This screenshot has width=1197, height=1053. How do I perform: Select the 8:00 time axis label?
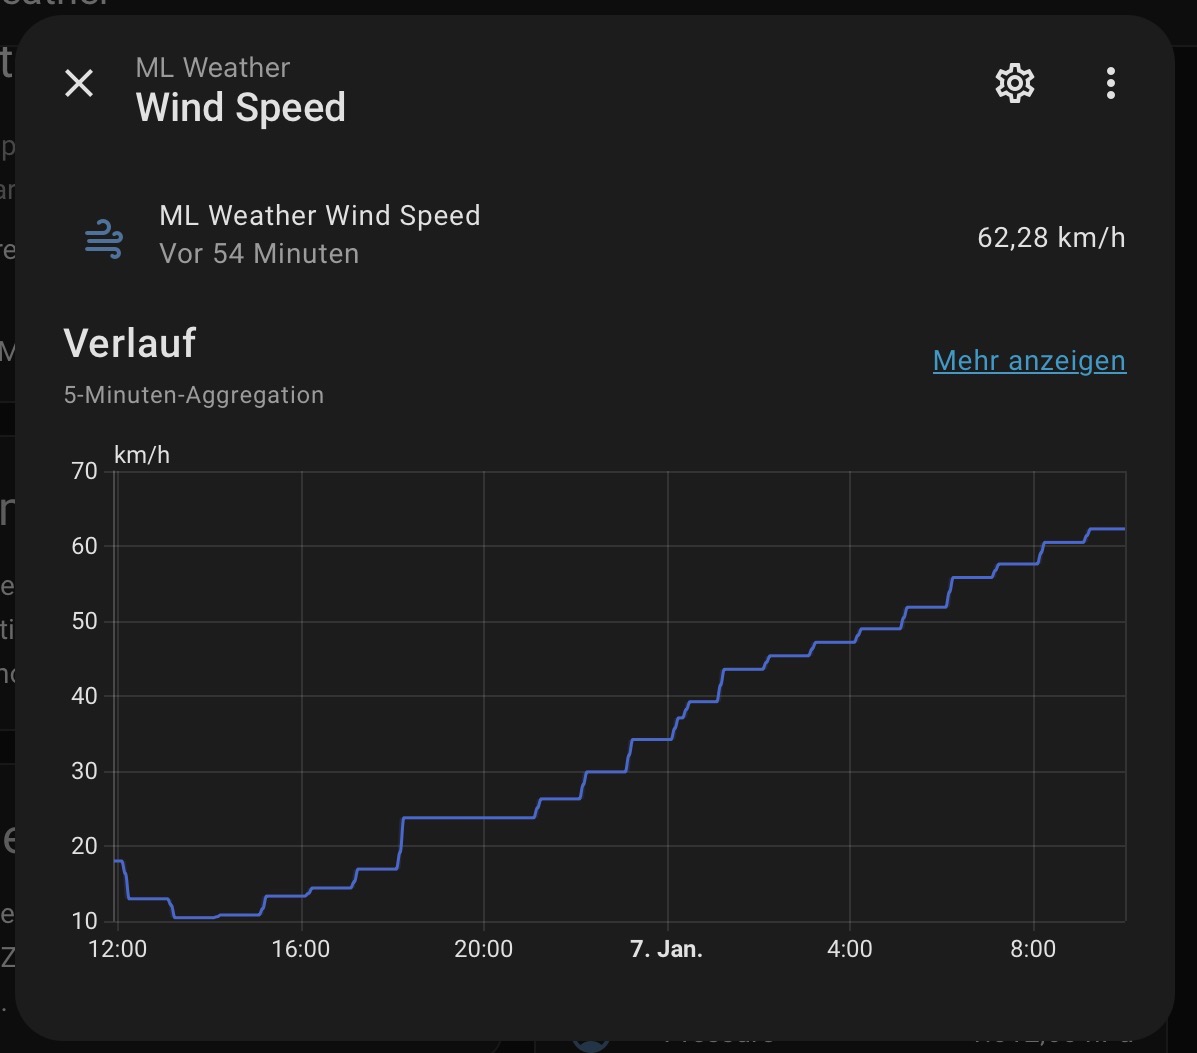pos(1033,949)
